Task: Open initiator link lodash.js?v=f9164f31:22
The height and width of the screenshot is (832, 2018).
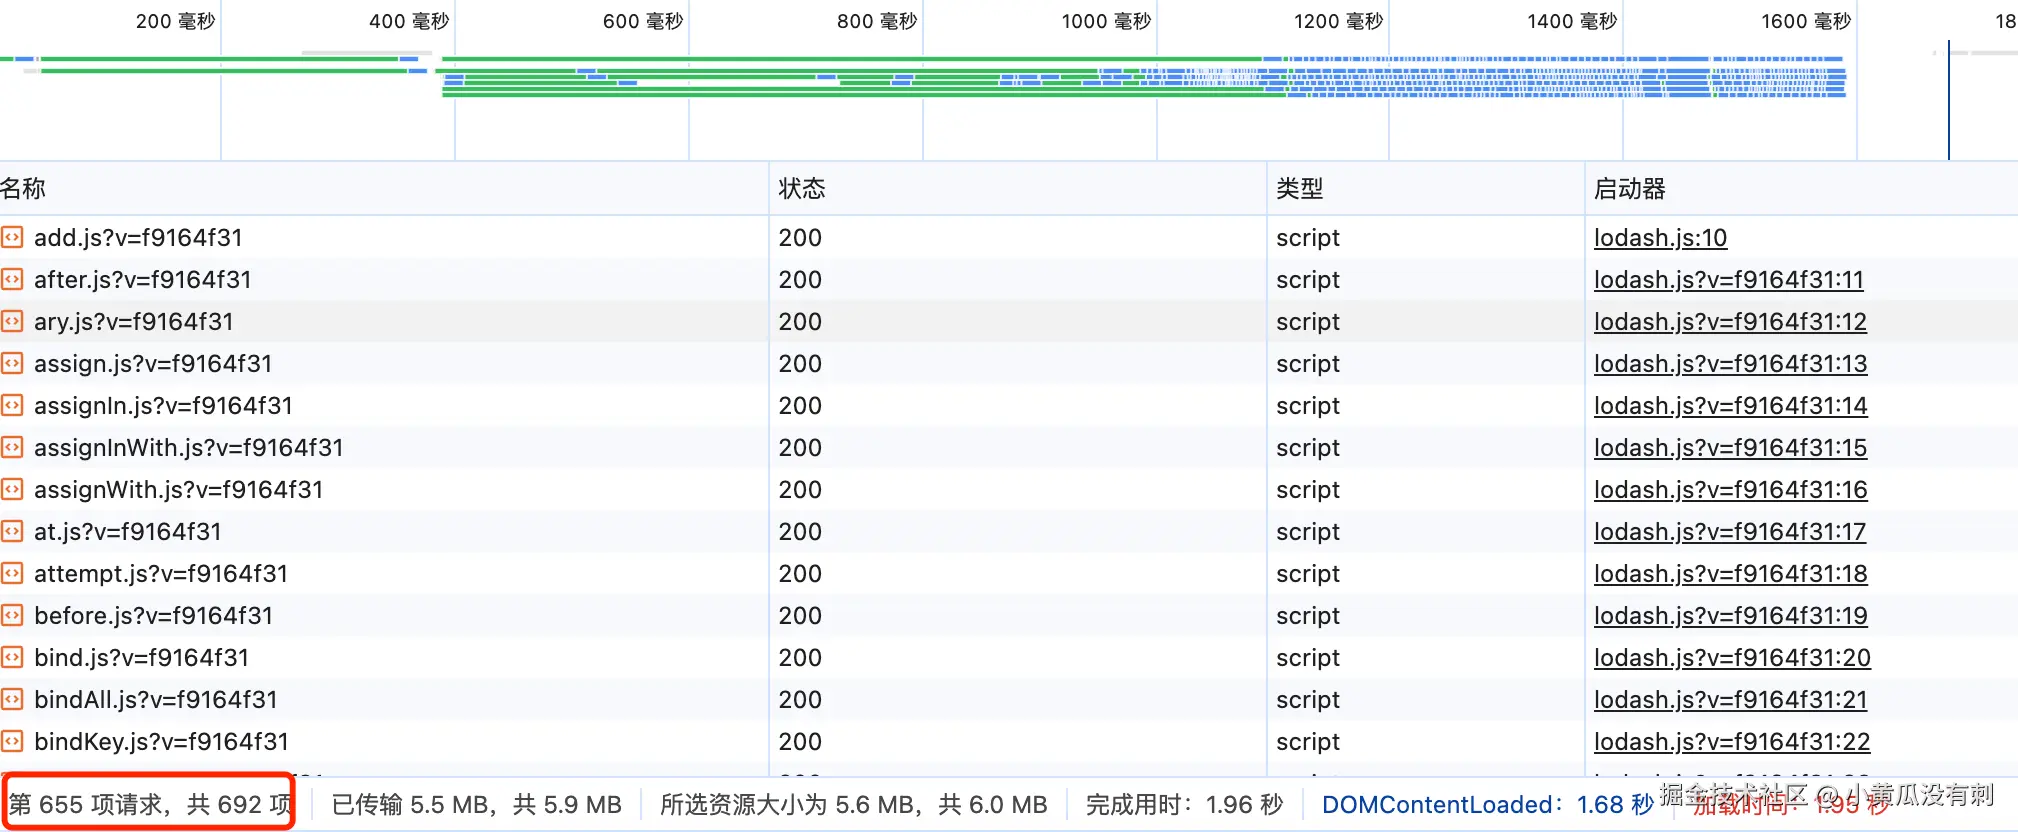Action: pos(1732,742)
